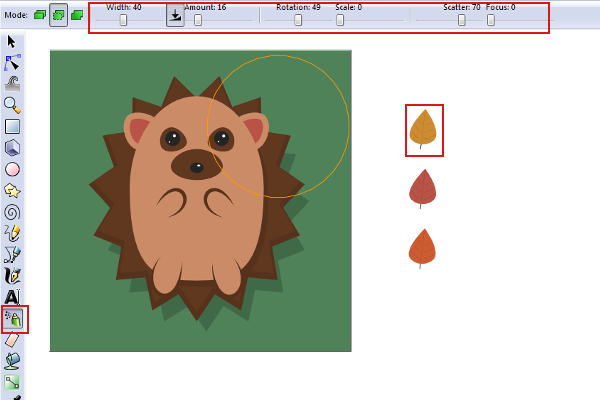Select the Tweak objects tool

(13, 84)
